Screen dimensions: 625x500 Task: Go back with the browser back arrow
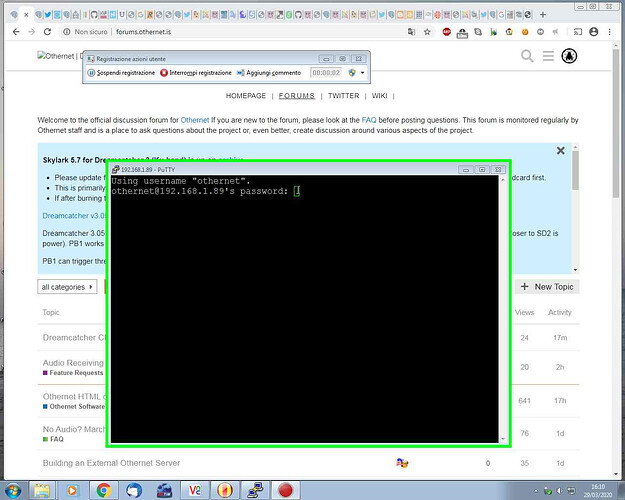pyautogui.click(x=16, y=32)
